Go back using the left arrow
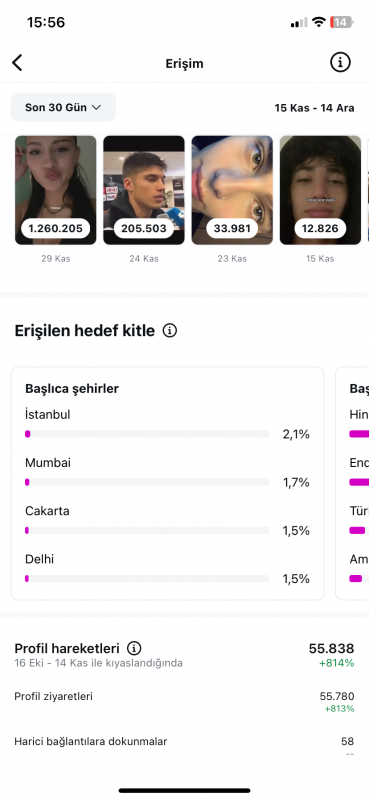369x800 pixels. [17, 63]
